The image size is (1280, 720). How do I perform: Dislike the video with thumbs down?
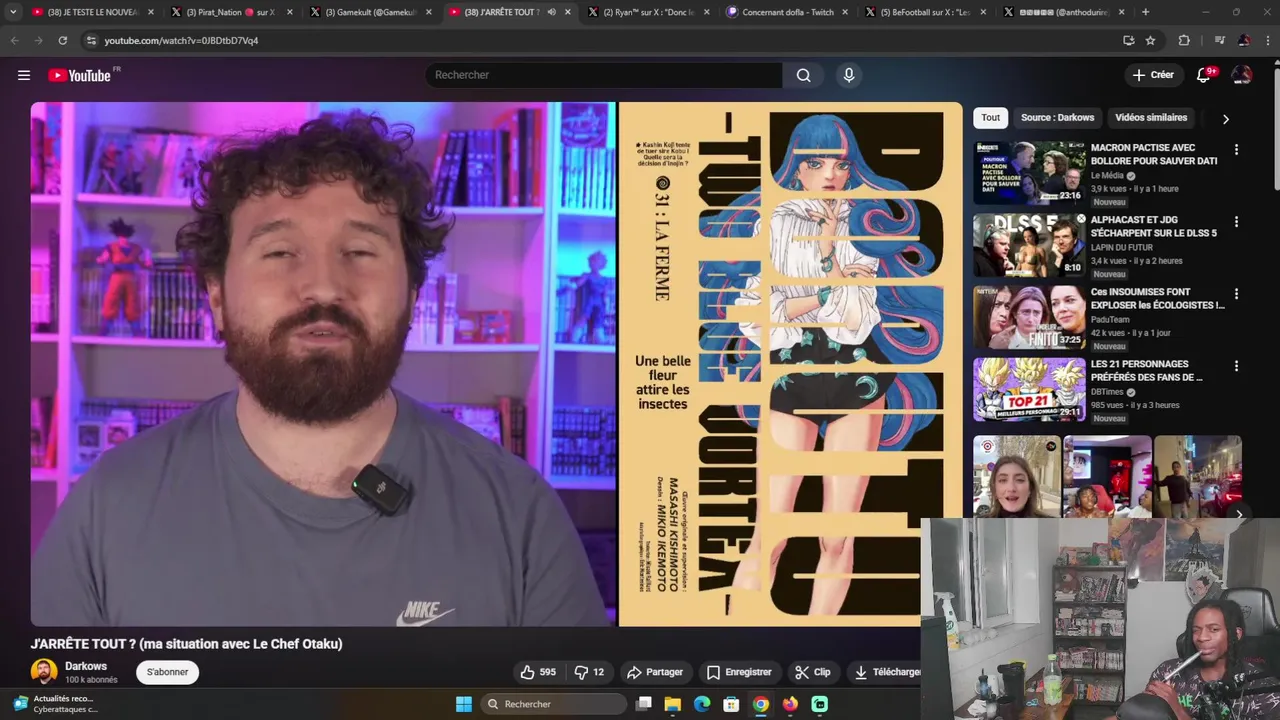tap(589, 672)
